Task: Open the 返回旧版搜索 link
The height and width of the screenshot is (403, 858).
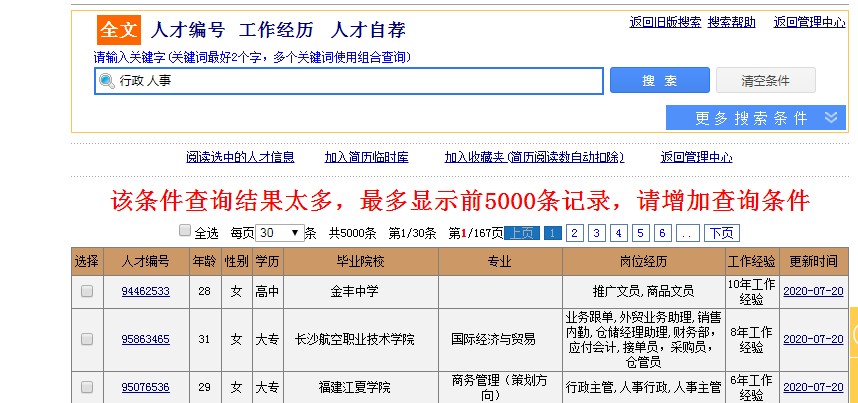Action: click(665, 22)
